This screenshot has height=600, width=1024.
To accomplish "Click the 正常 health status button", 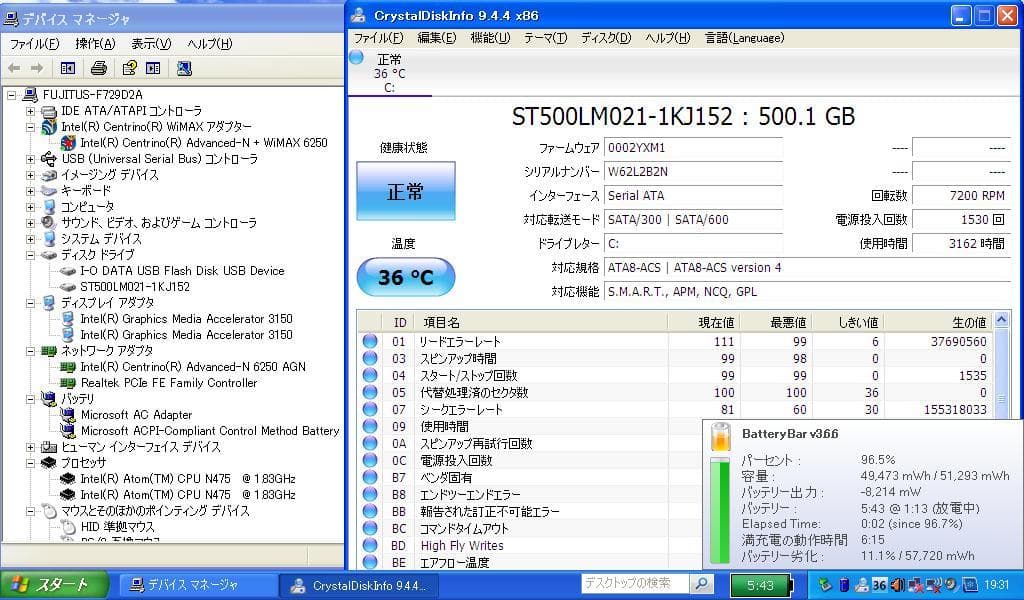I will [405, 190].
